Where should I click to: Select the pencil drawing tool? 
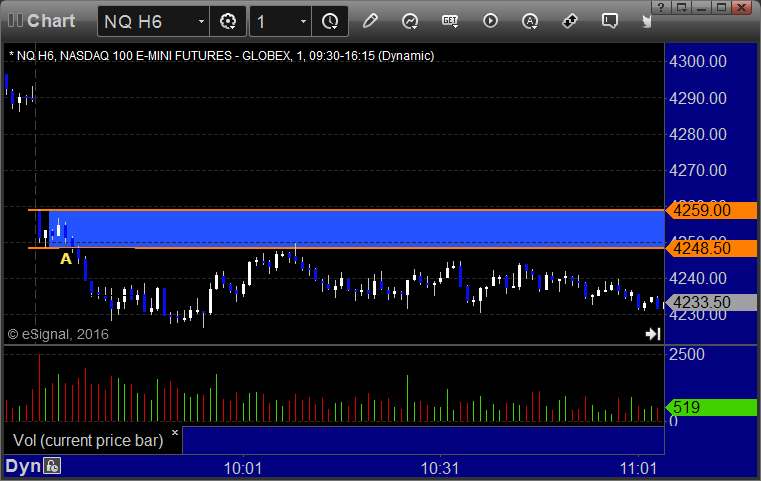(x=370, y=21)
